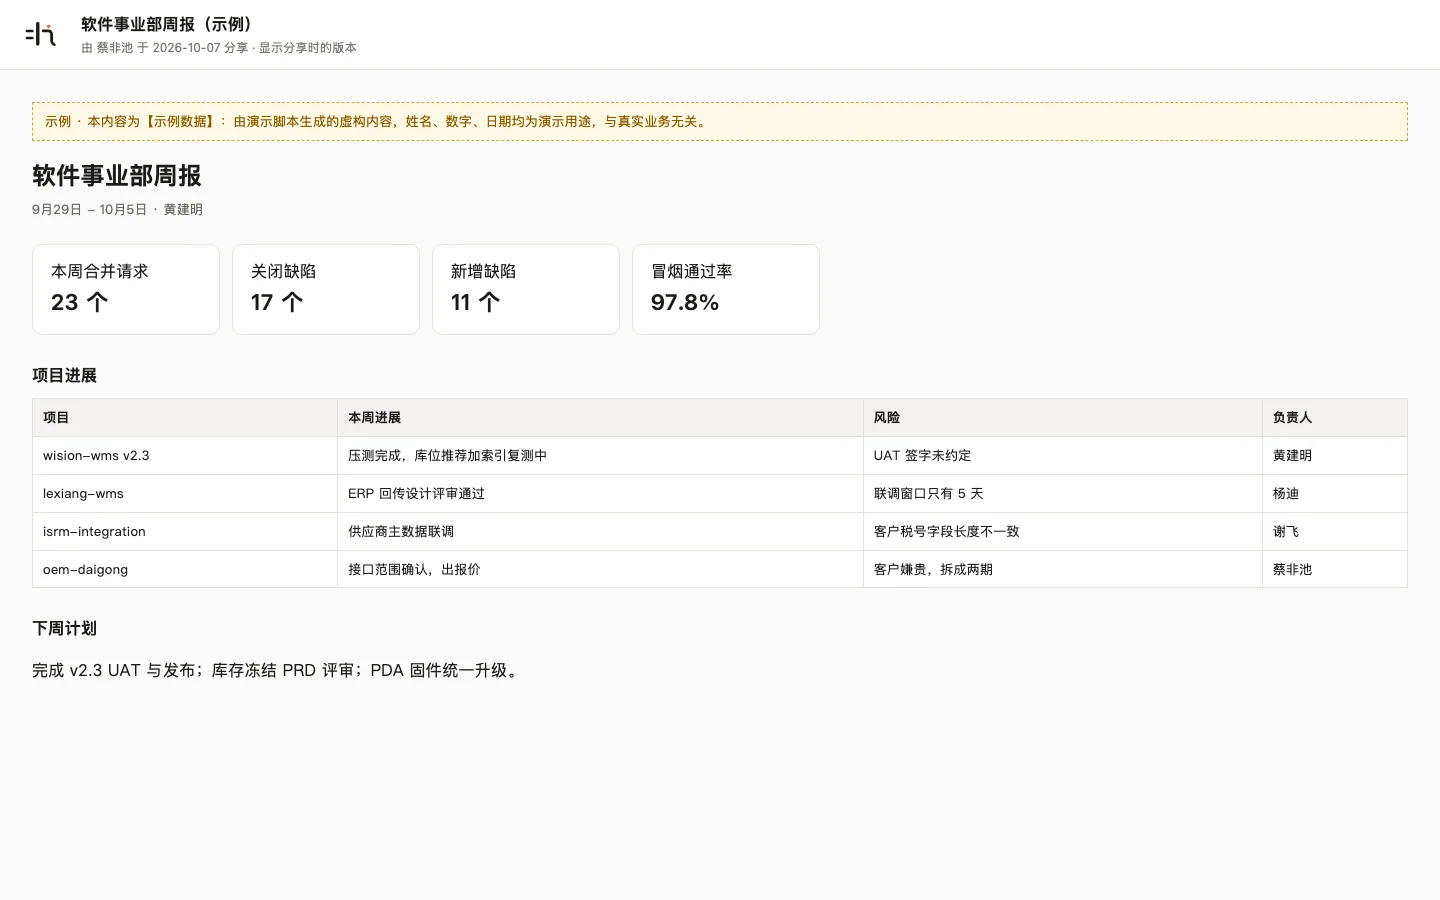Select the 本周合并请求 metric card

pyautogui.click(x=126, y=289)
